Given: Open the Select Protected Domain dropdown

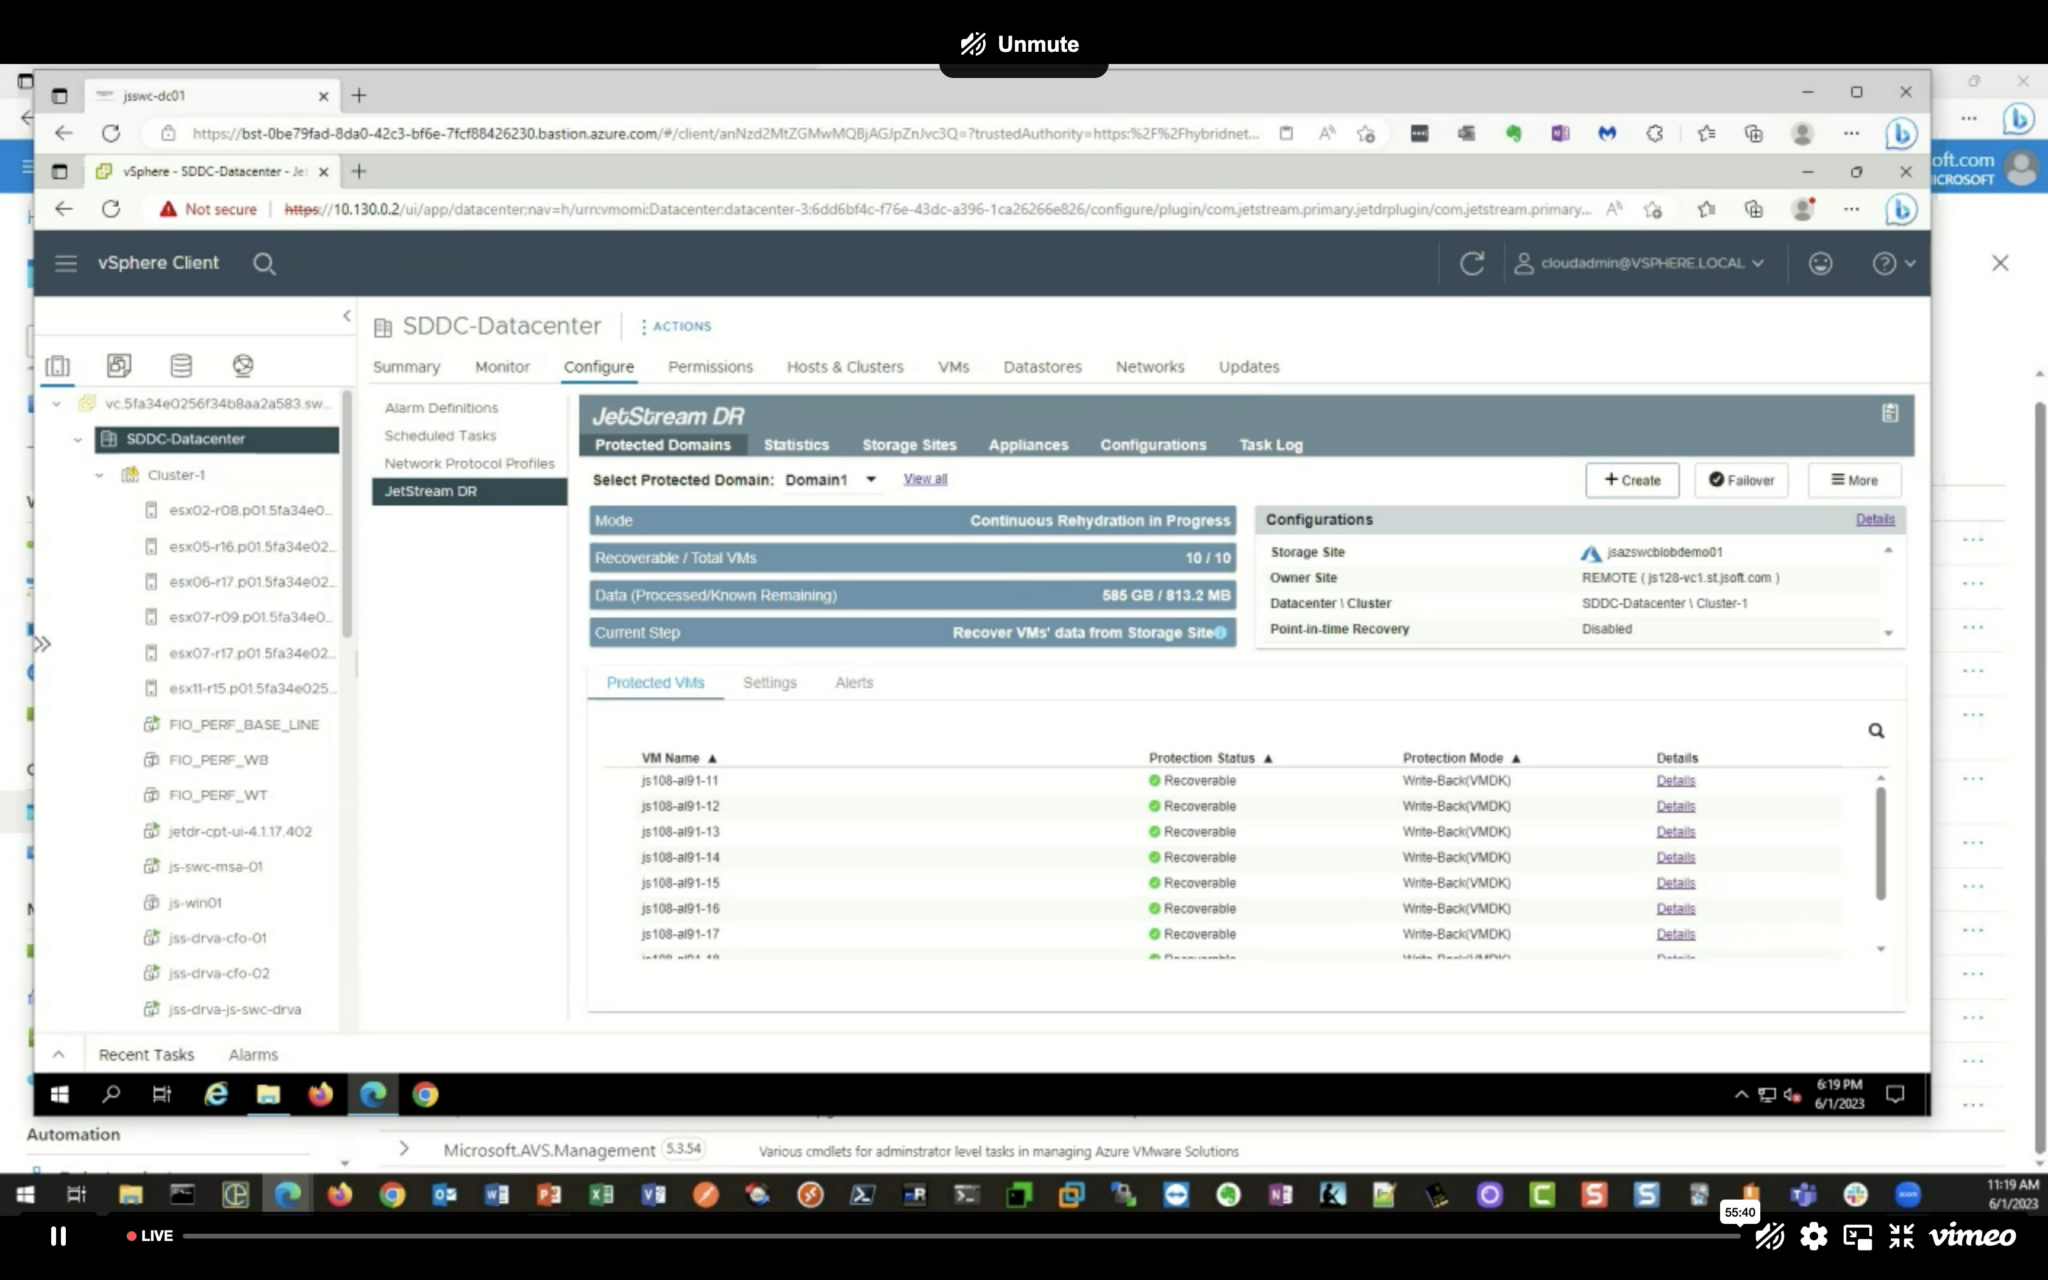Looking at the screenshot, I should point(871,480).
